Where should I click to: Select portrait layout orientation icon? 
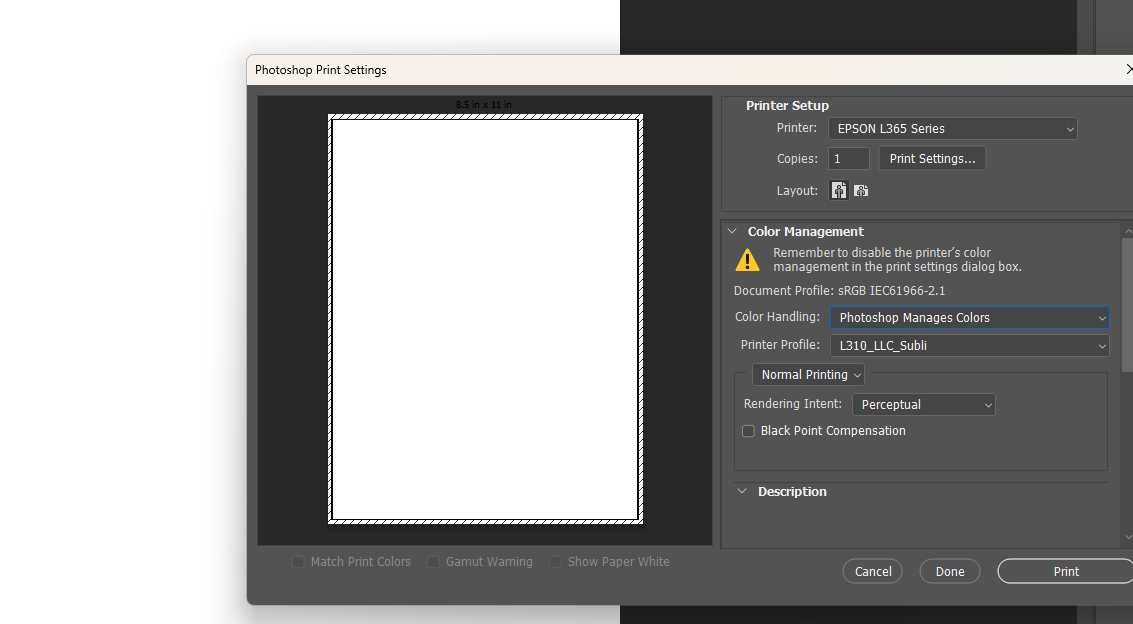pyautogui.click(x=839, y=190)
